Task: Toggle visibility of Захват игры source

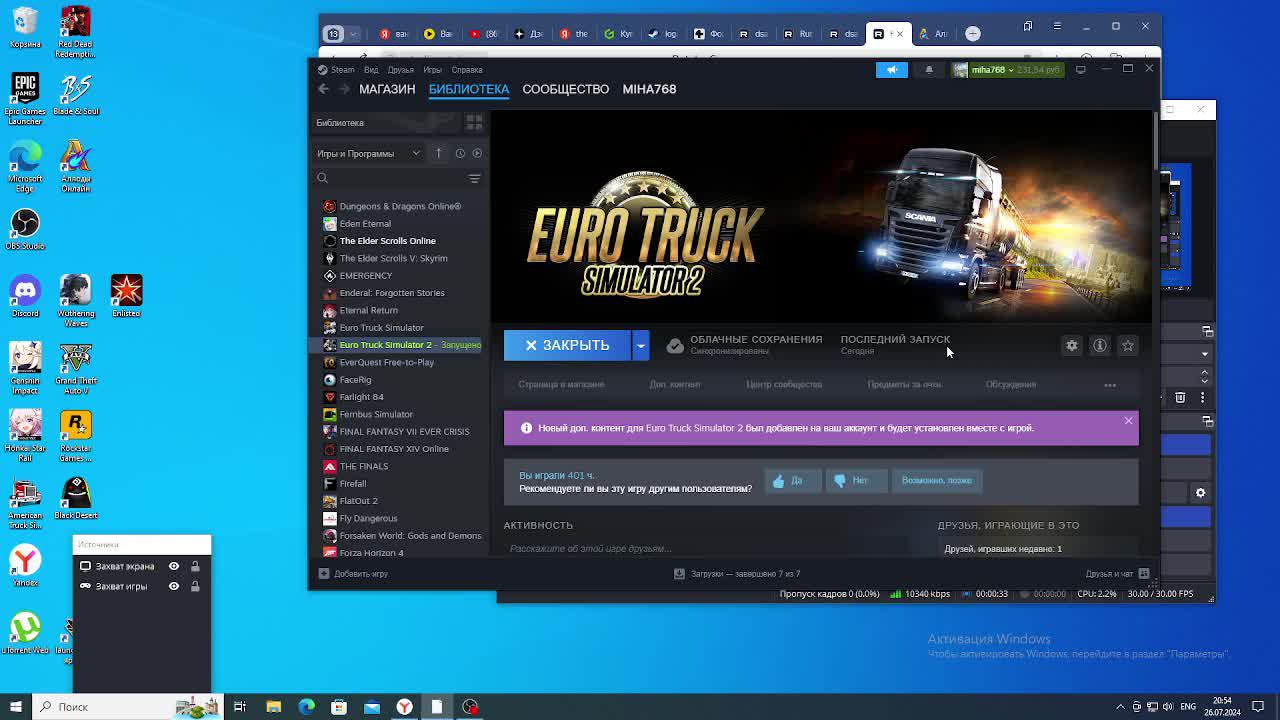Action: click(x=174, y=586)
